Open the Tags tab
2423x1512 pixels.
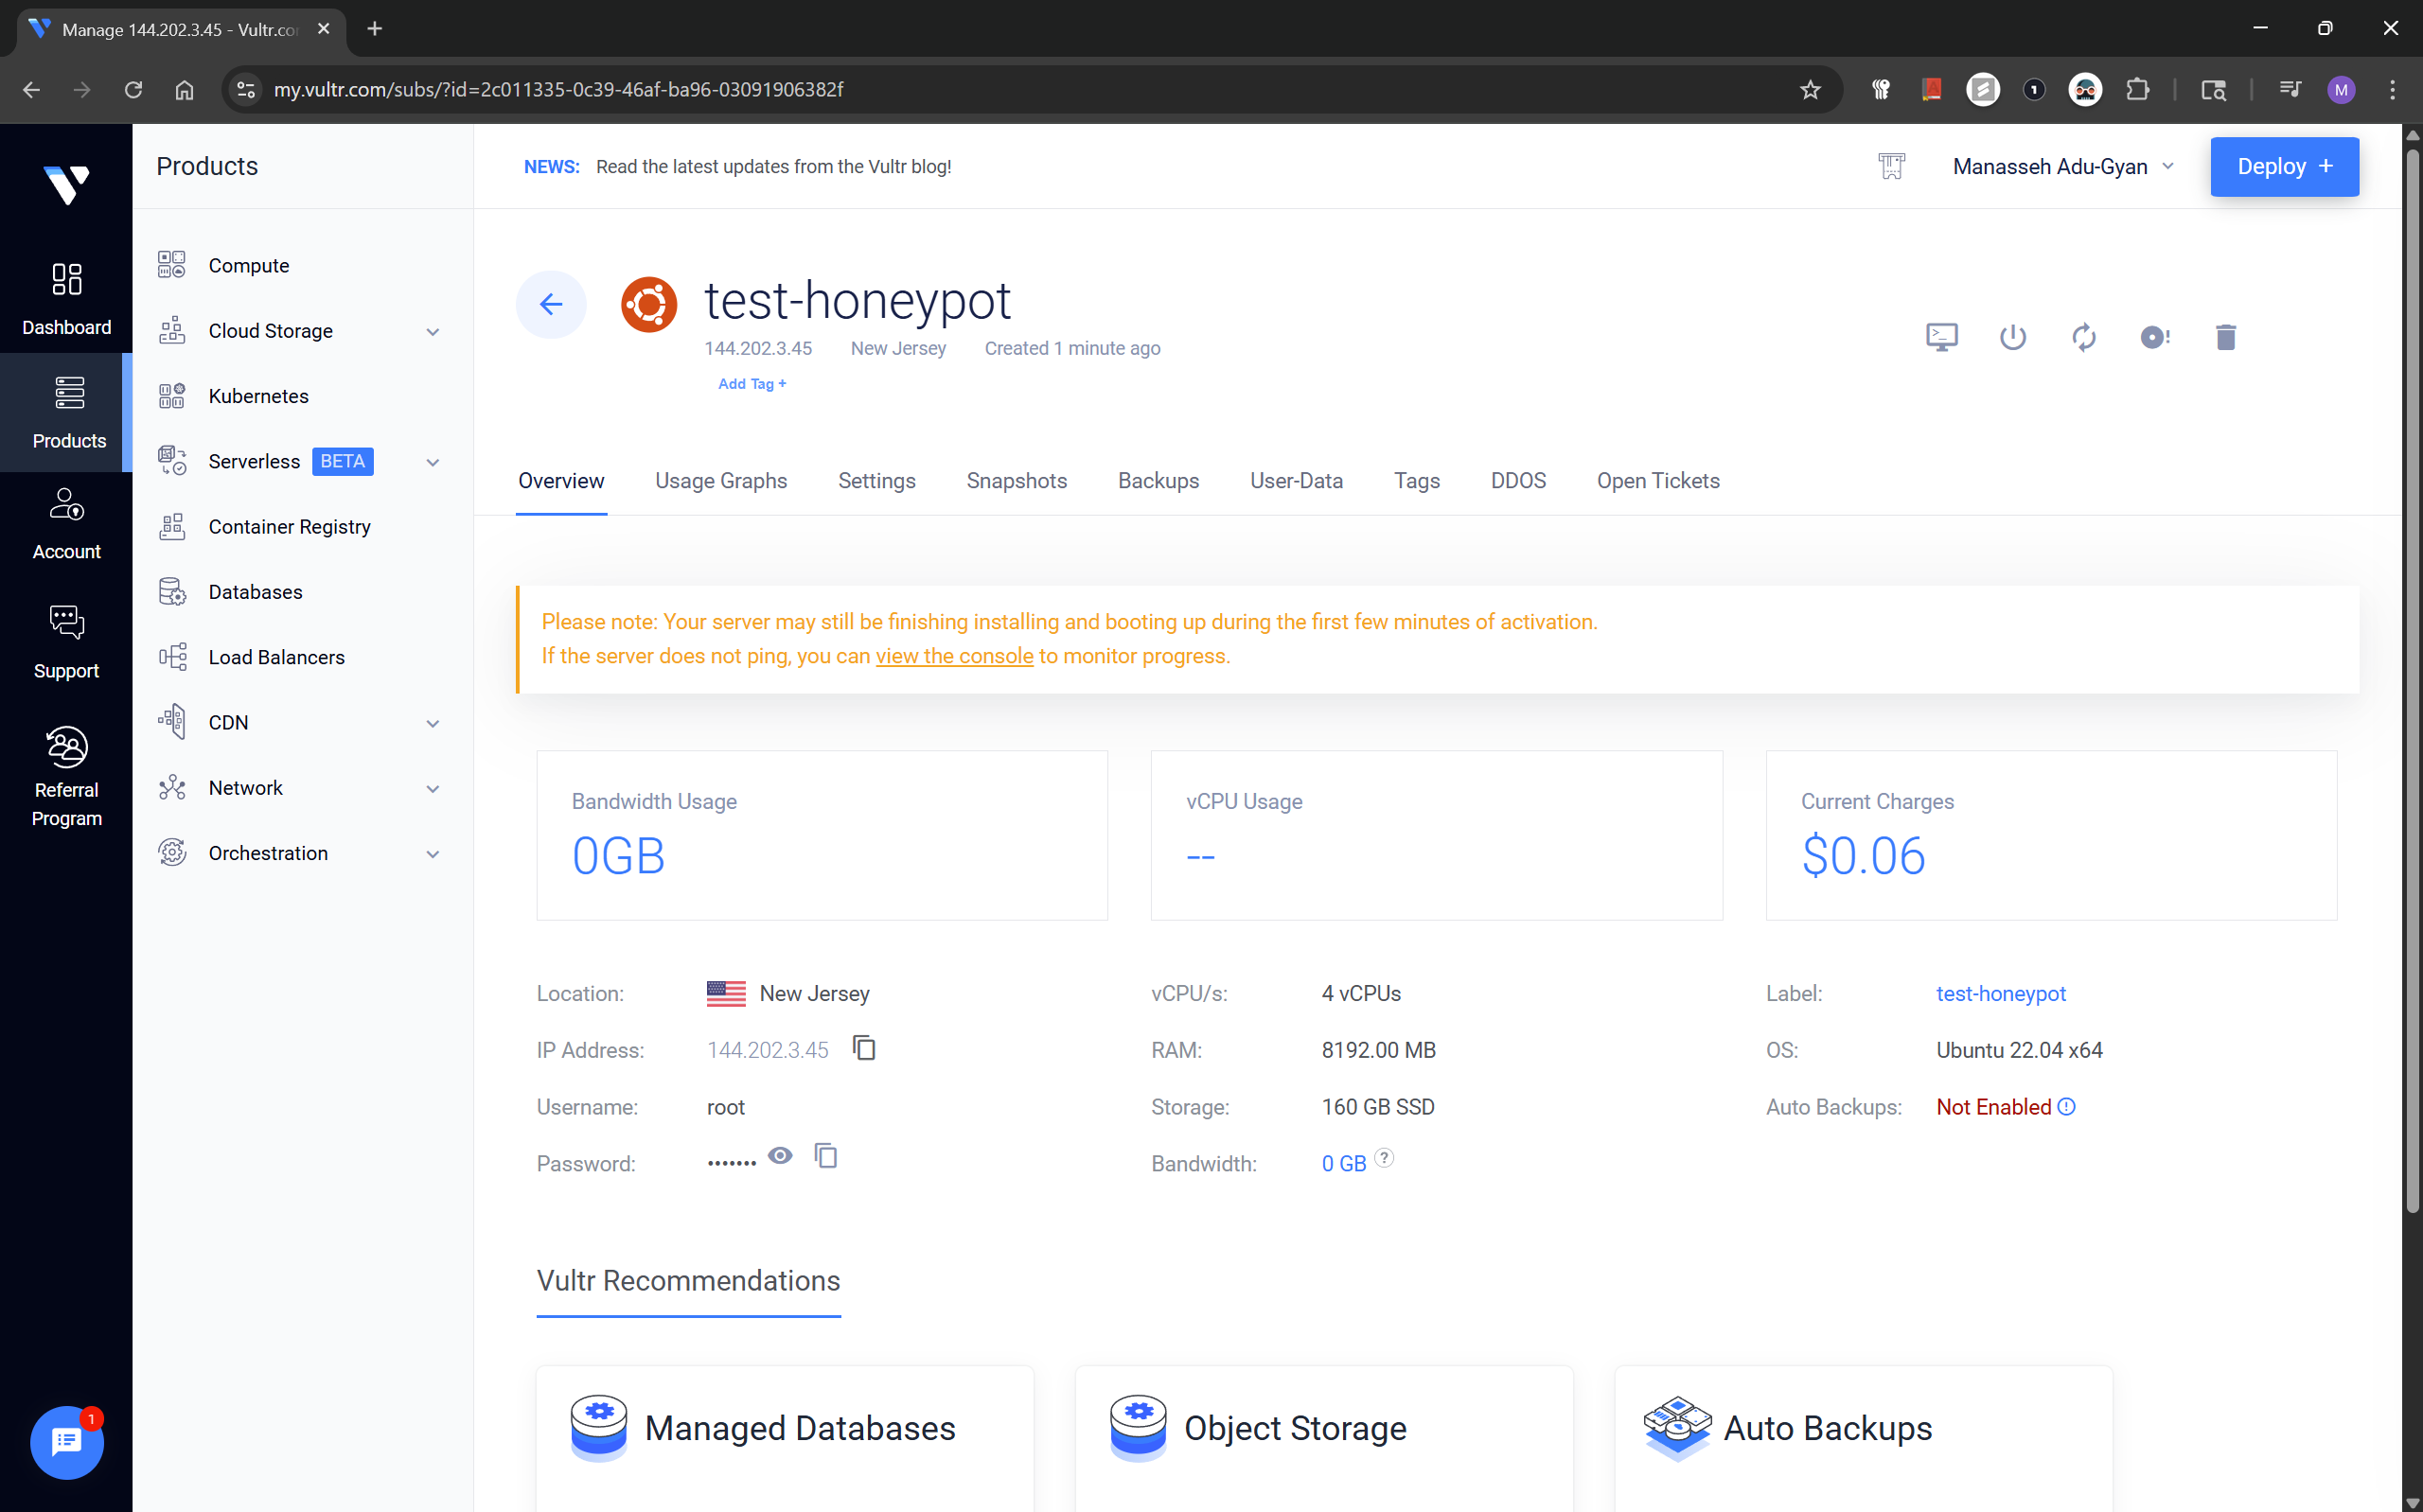pyautogui.click(x=1416, y=481)
